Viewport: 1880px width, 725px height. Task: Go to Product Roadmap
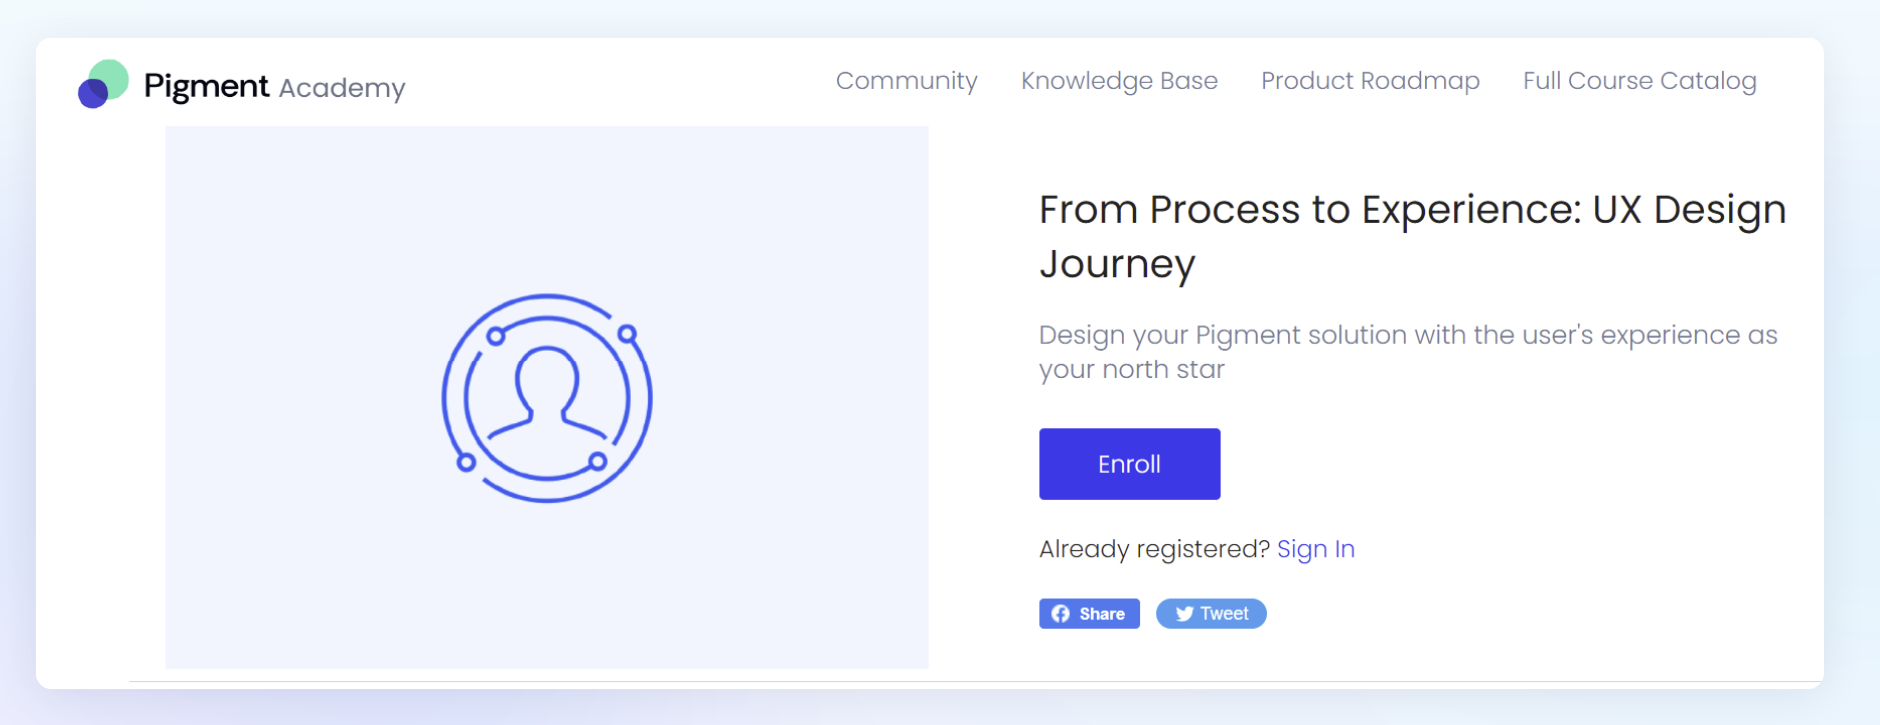point(1370,81)
